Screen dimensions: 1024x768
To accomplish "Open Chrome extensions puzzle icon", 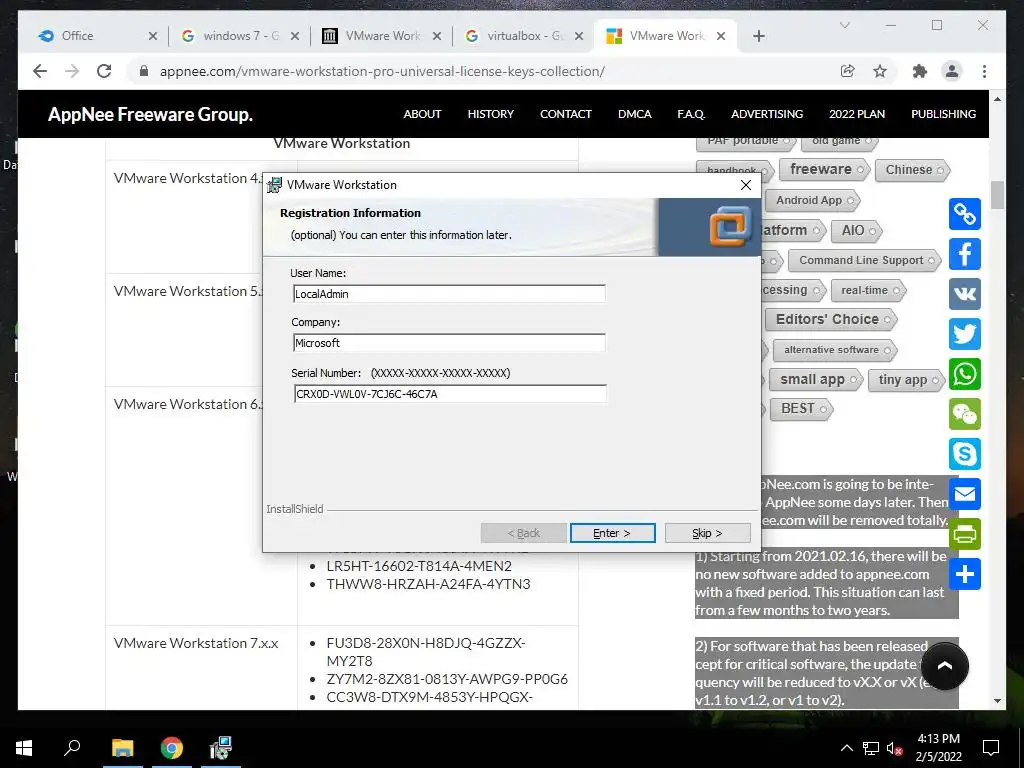I will tap(920, 71).
